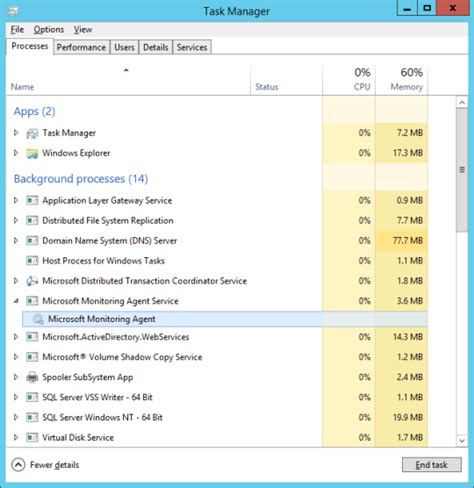Click the Spooler SubSystem App printer icon
Image resolution: width=474 pixels, height=488 pixels.
click(x=32, y=377)
